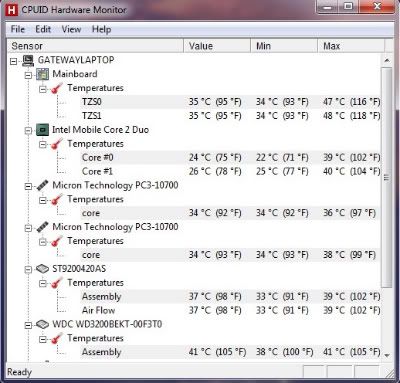Click the 38 °C (100 °F) min value
Screen dimensions: 400x383
pyautogui.click(x=284, y=352)
